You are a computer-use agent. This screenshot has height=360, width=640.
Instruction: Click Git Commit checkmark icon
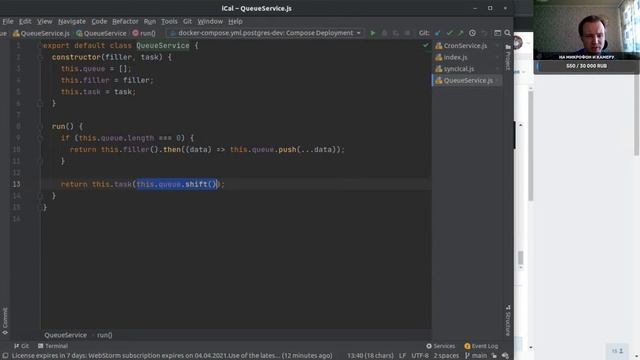pos(449,33)
